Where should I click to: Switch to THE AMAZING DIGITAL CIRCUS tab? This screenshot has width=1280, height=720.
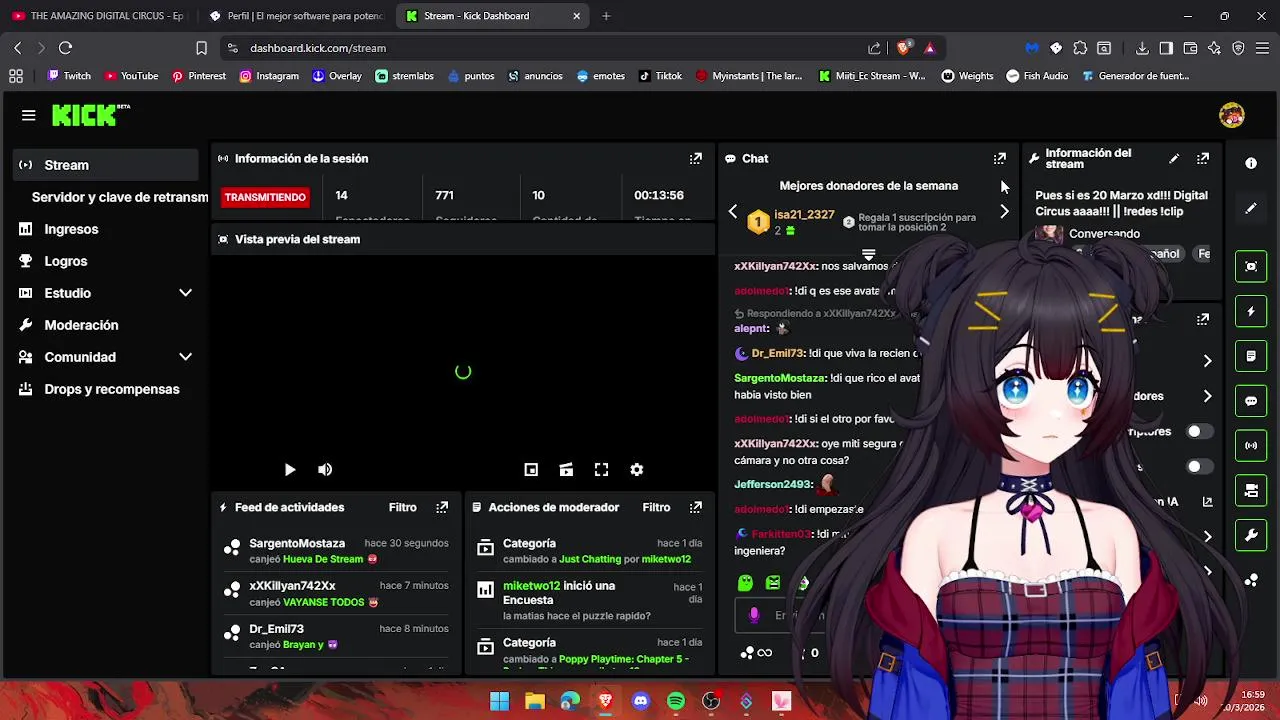coord(98,16)
